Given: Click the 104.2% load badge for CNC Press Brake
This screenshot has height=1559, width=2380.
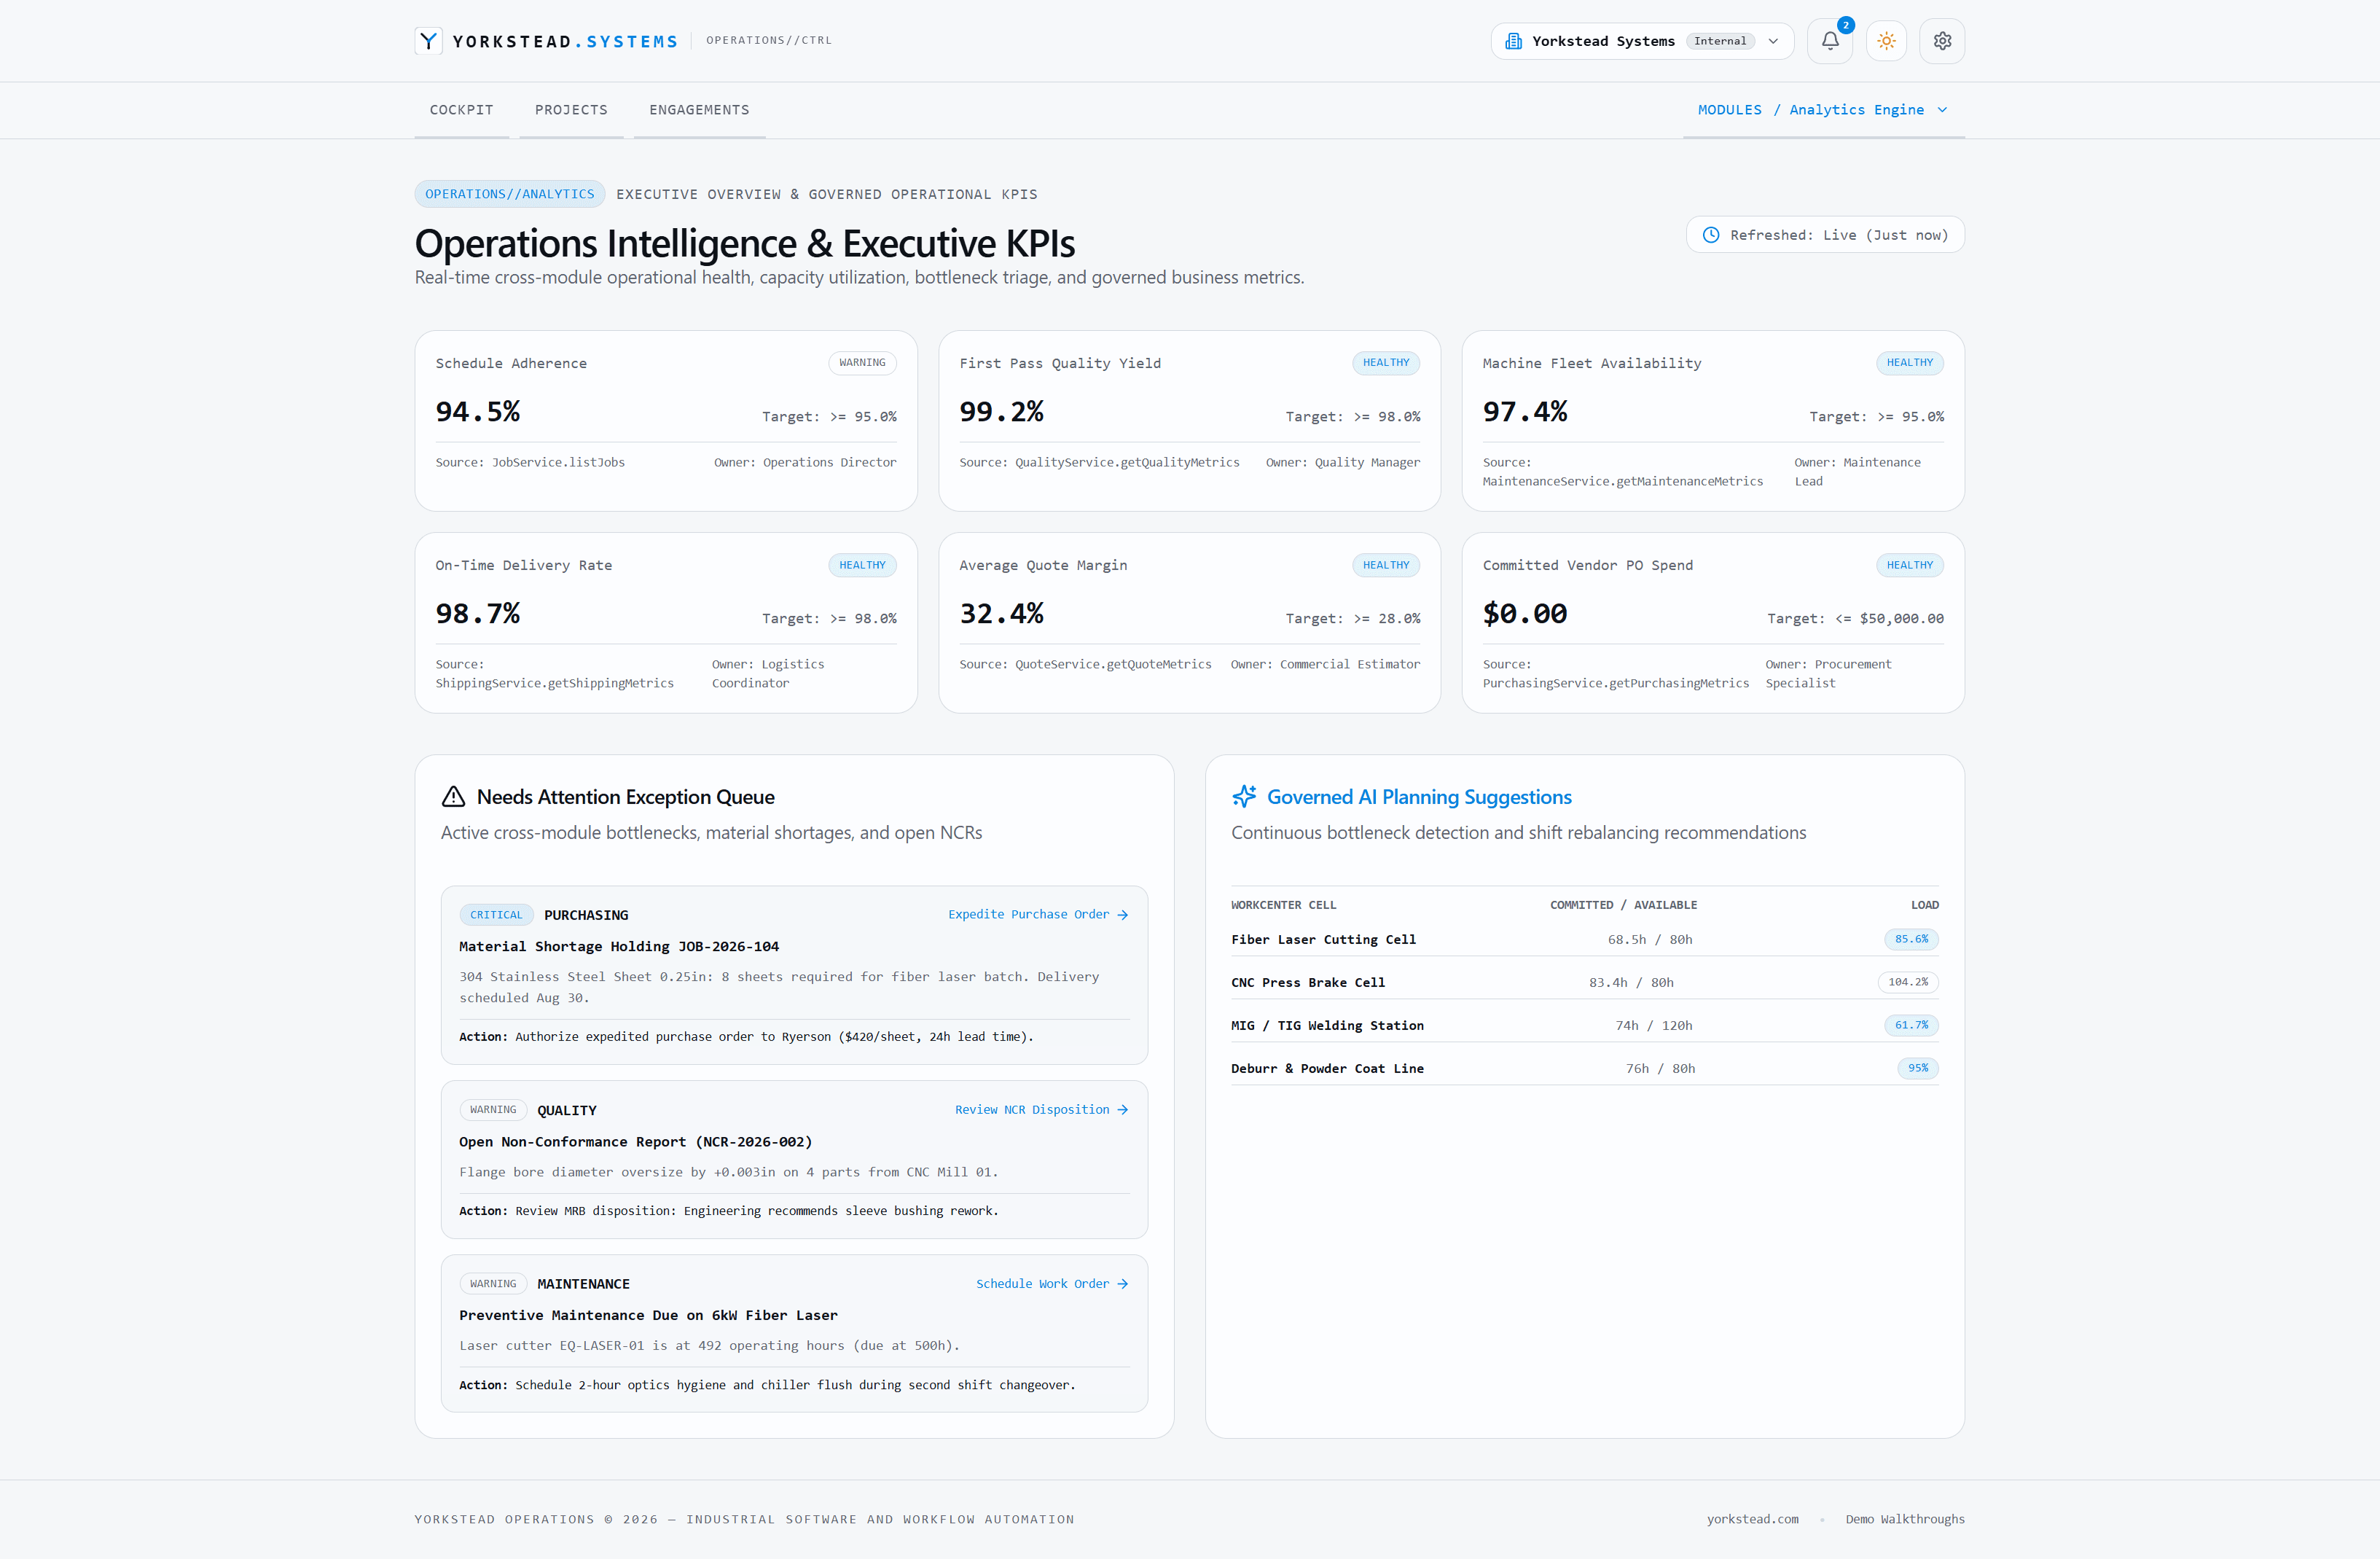Looking at the screenshot, I should 1908,982.
